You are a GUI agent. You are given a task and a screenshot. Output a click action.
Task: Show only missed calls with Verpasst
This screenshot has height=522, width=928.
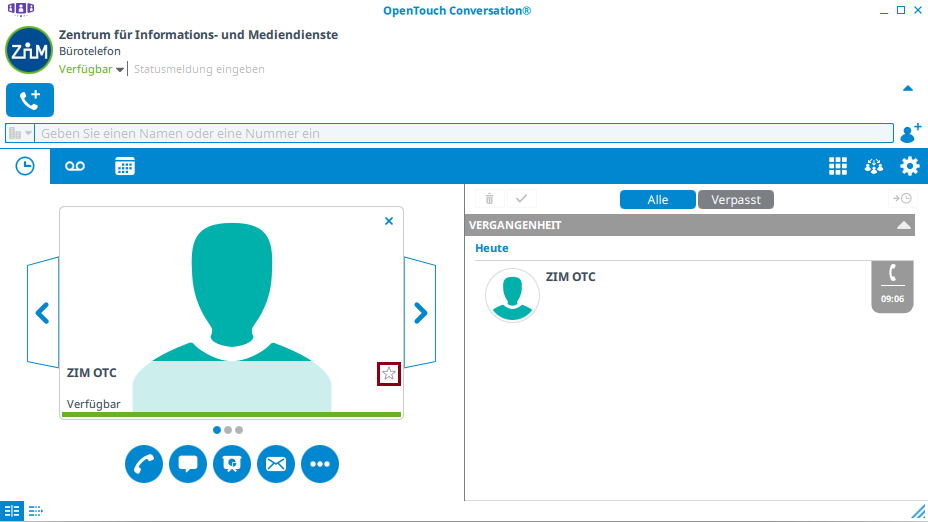[x=736, y=200]
